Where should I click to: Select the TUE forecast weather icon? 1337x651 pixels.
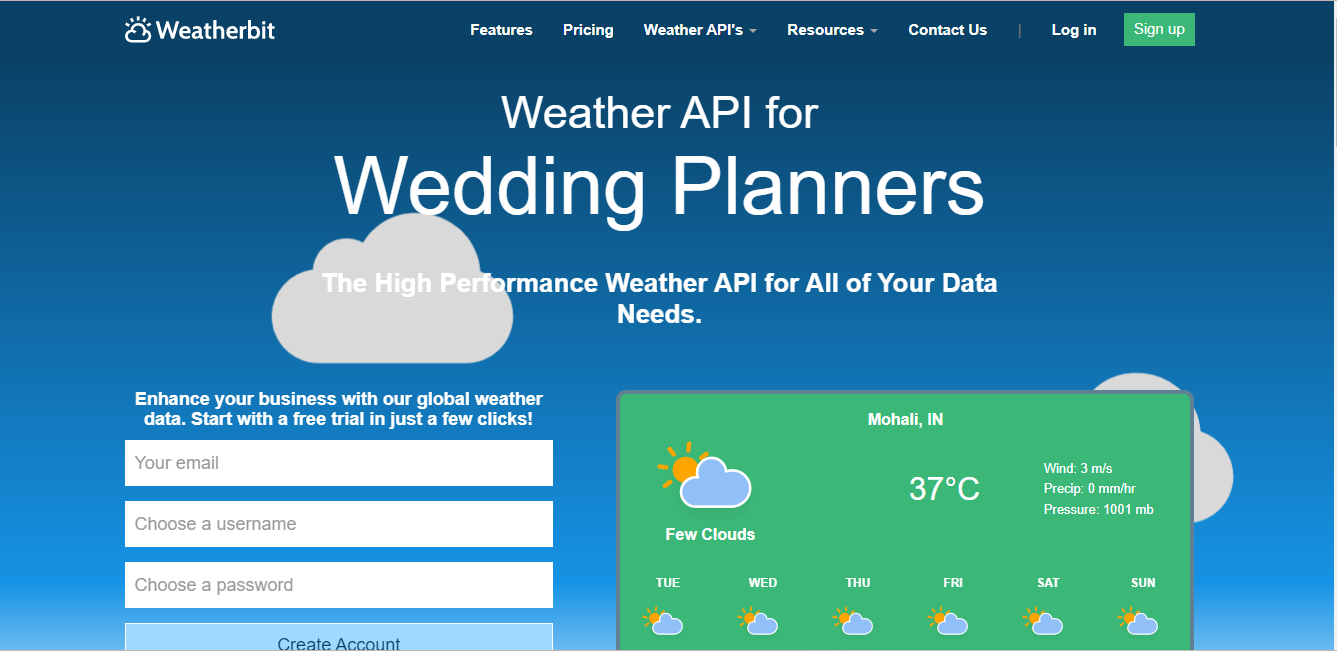[663, 621]
